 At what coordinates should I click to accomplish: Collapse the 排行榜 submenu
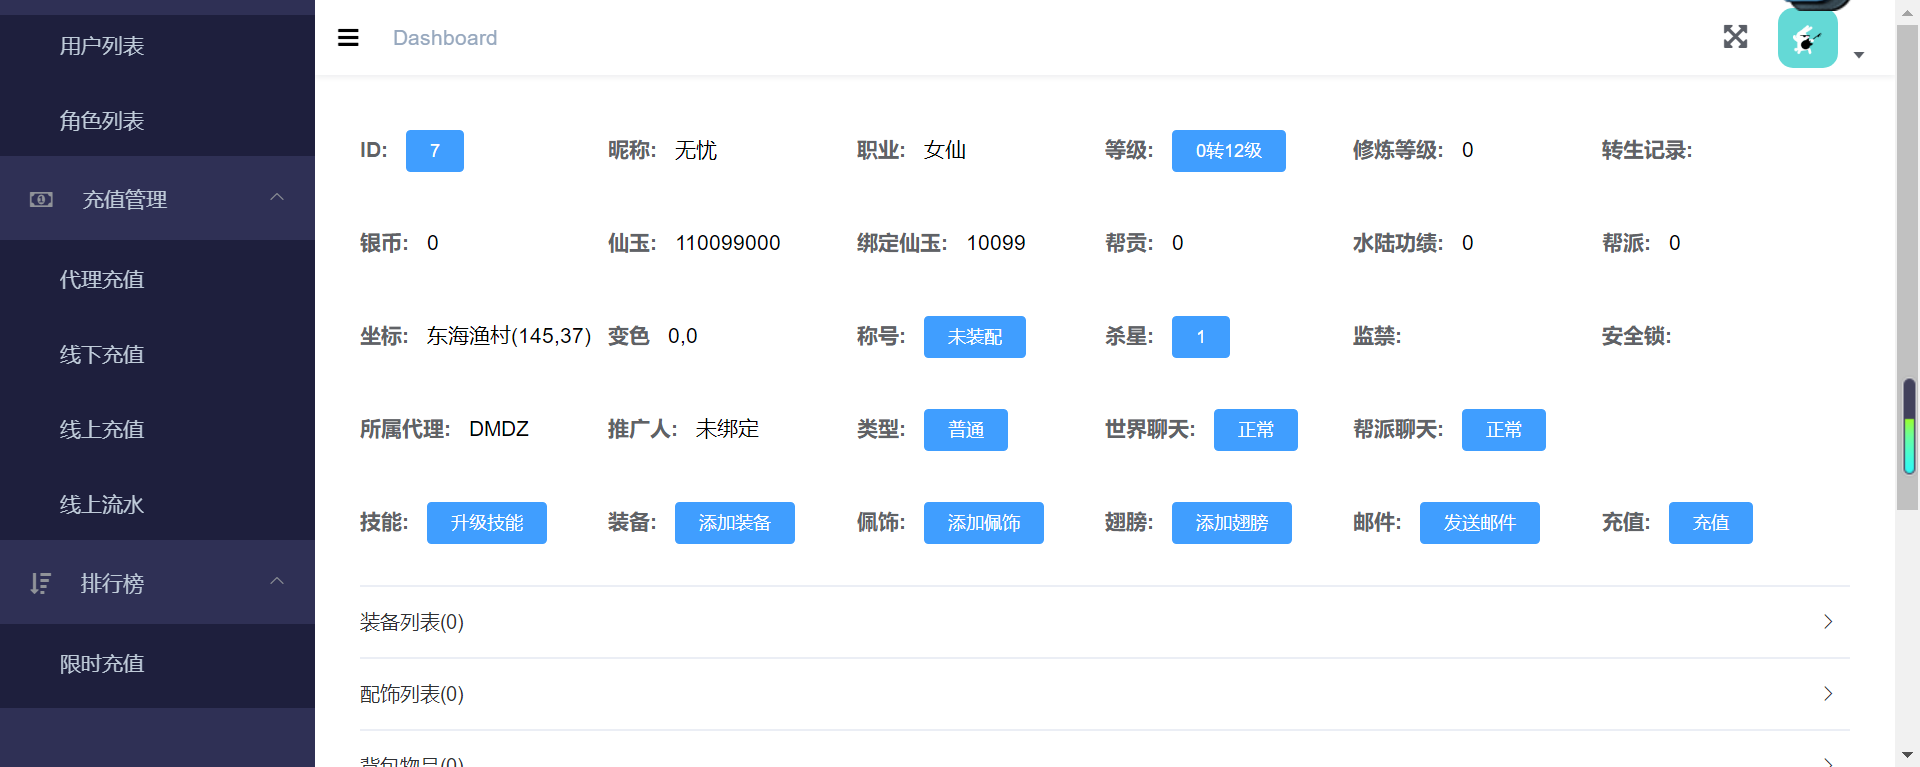(277, 582)
